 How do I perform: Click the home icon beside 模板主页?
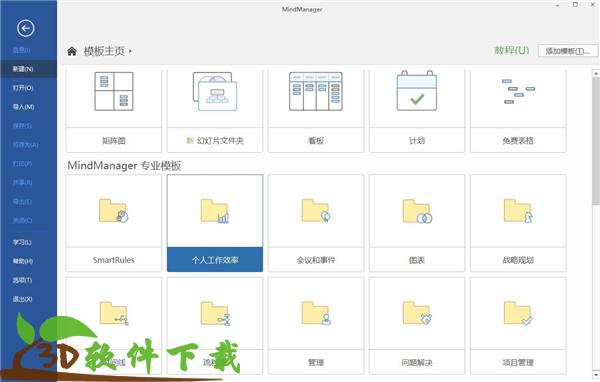click(72, 51)
